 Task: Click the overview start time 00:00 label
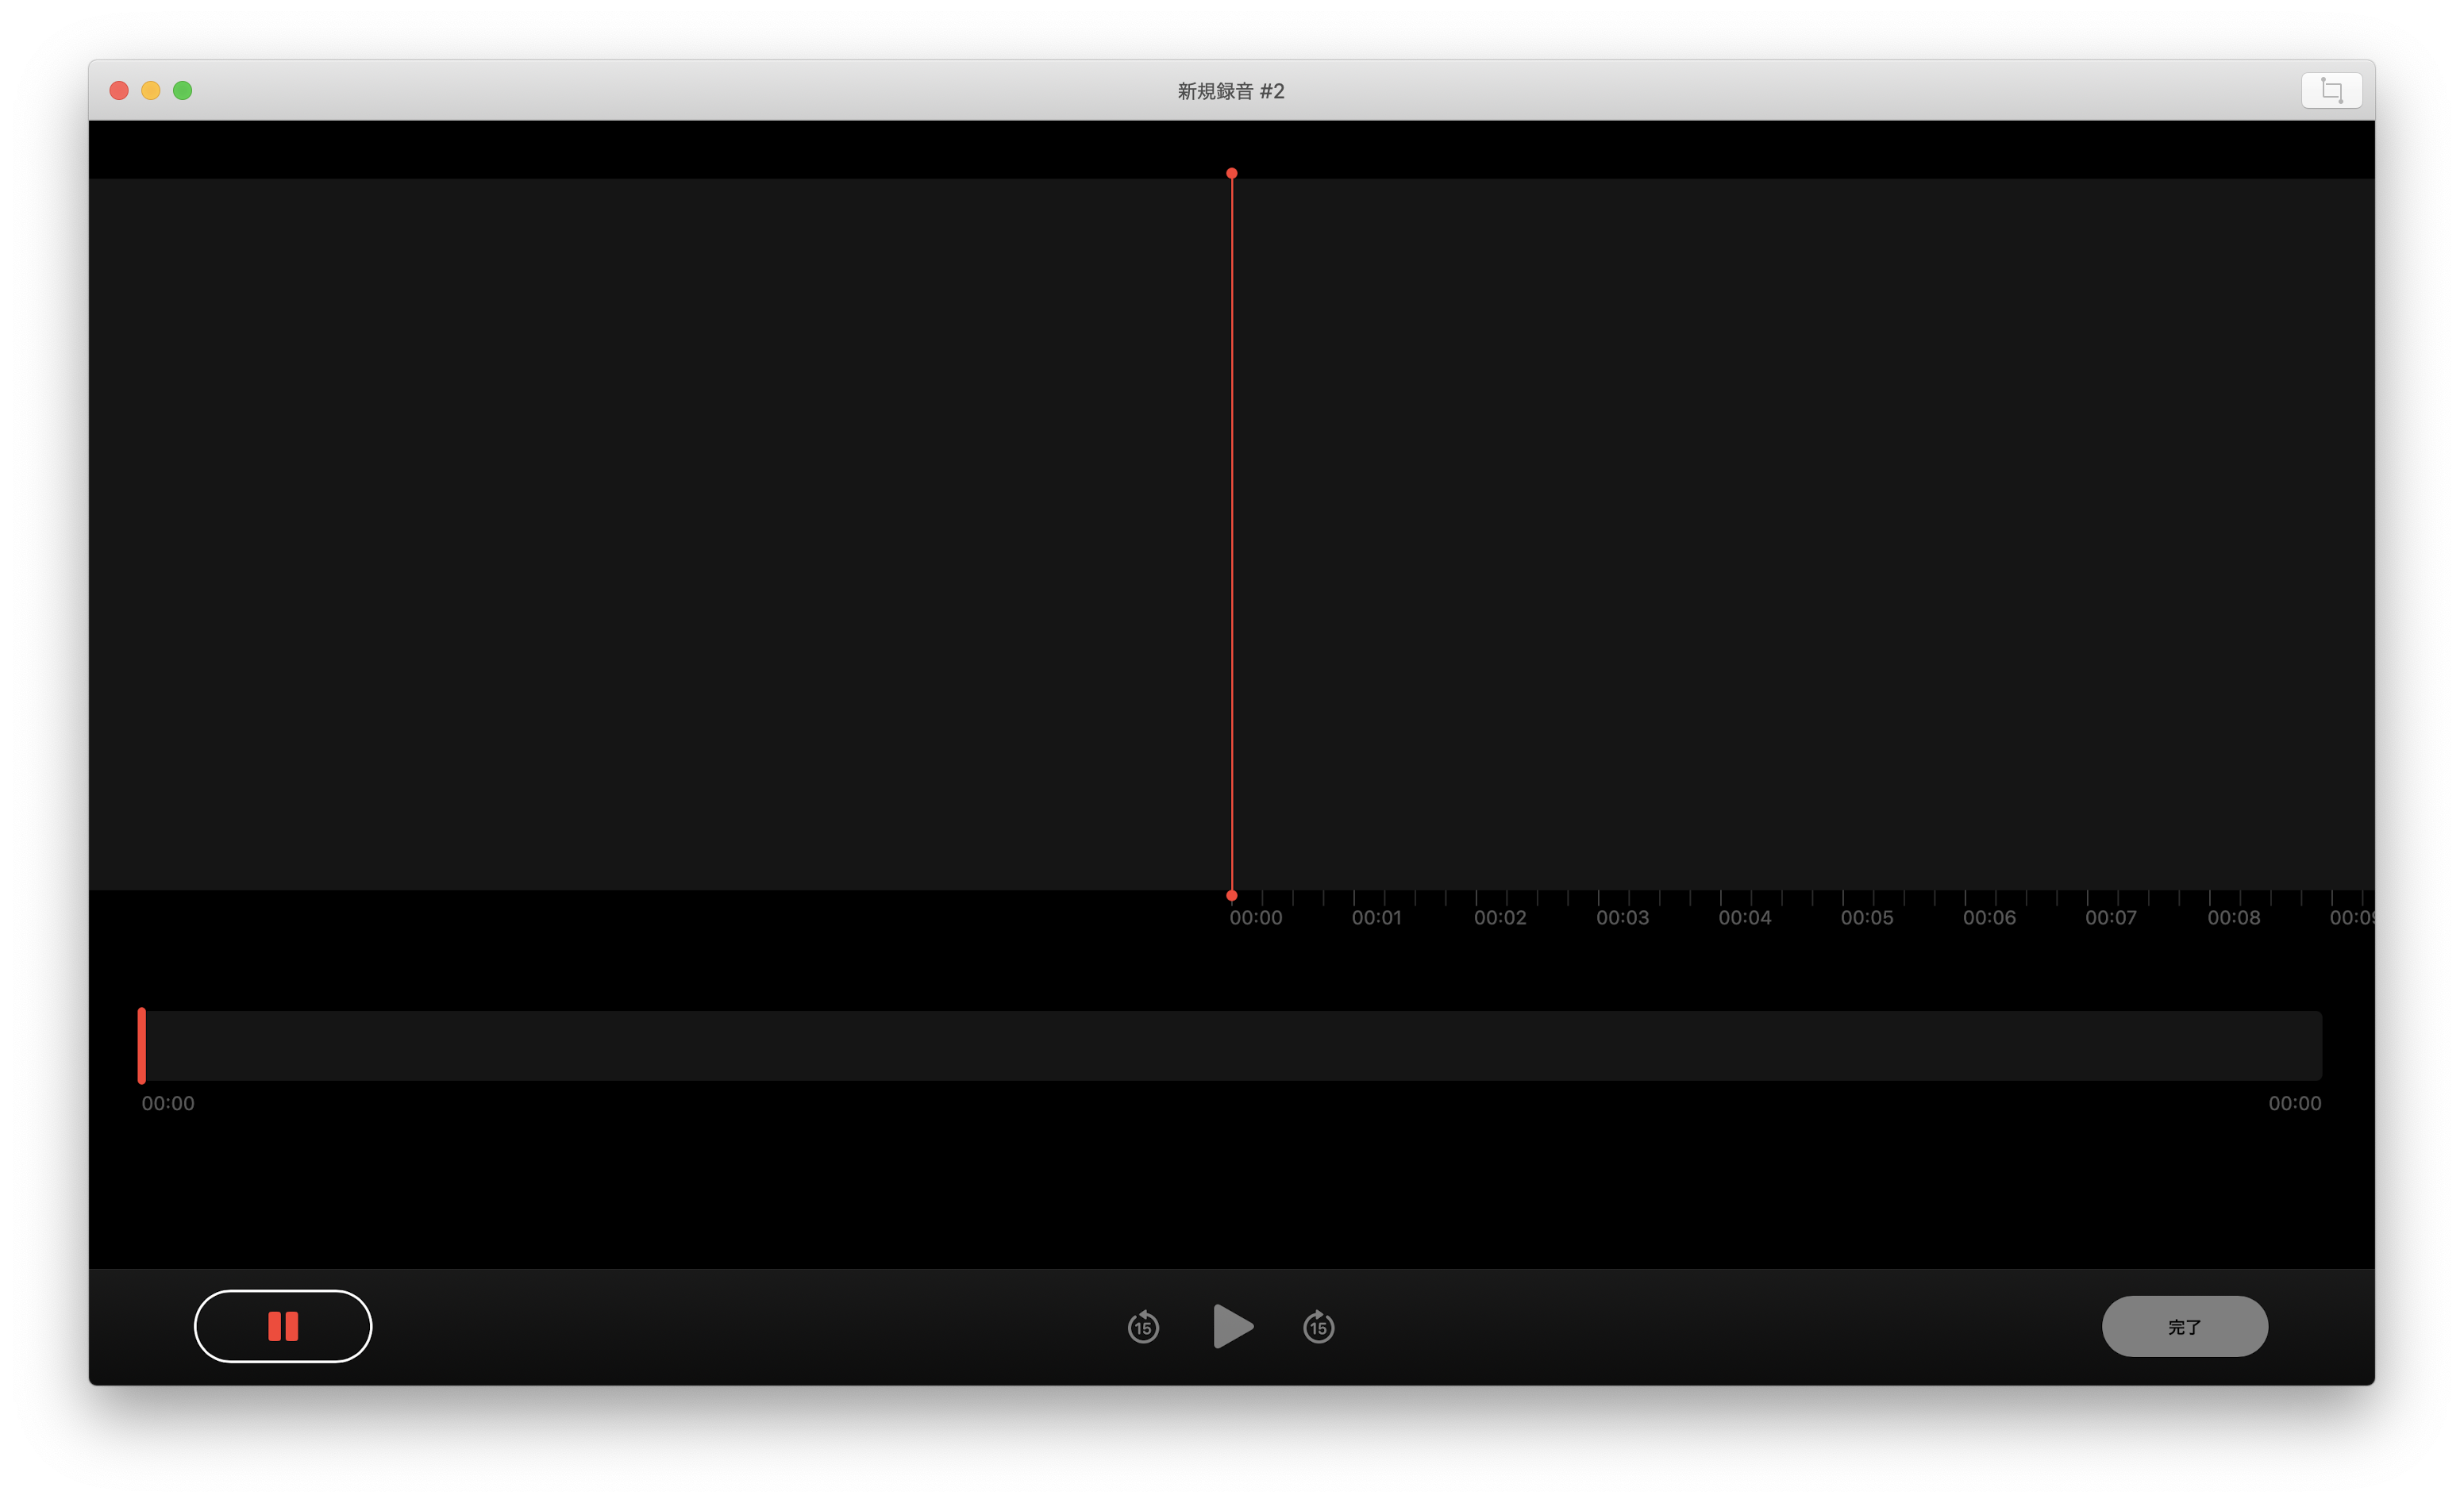[x=168, y=1103]
